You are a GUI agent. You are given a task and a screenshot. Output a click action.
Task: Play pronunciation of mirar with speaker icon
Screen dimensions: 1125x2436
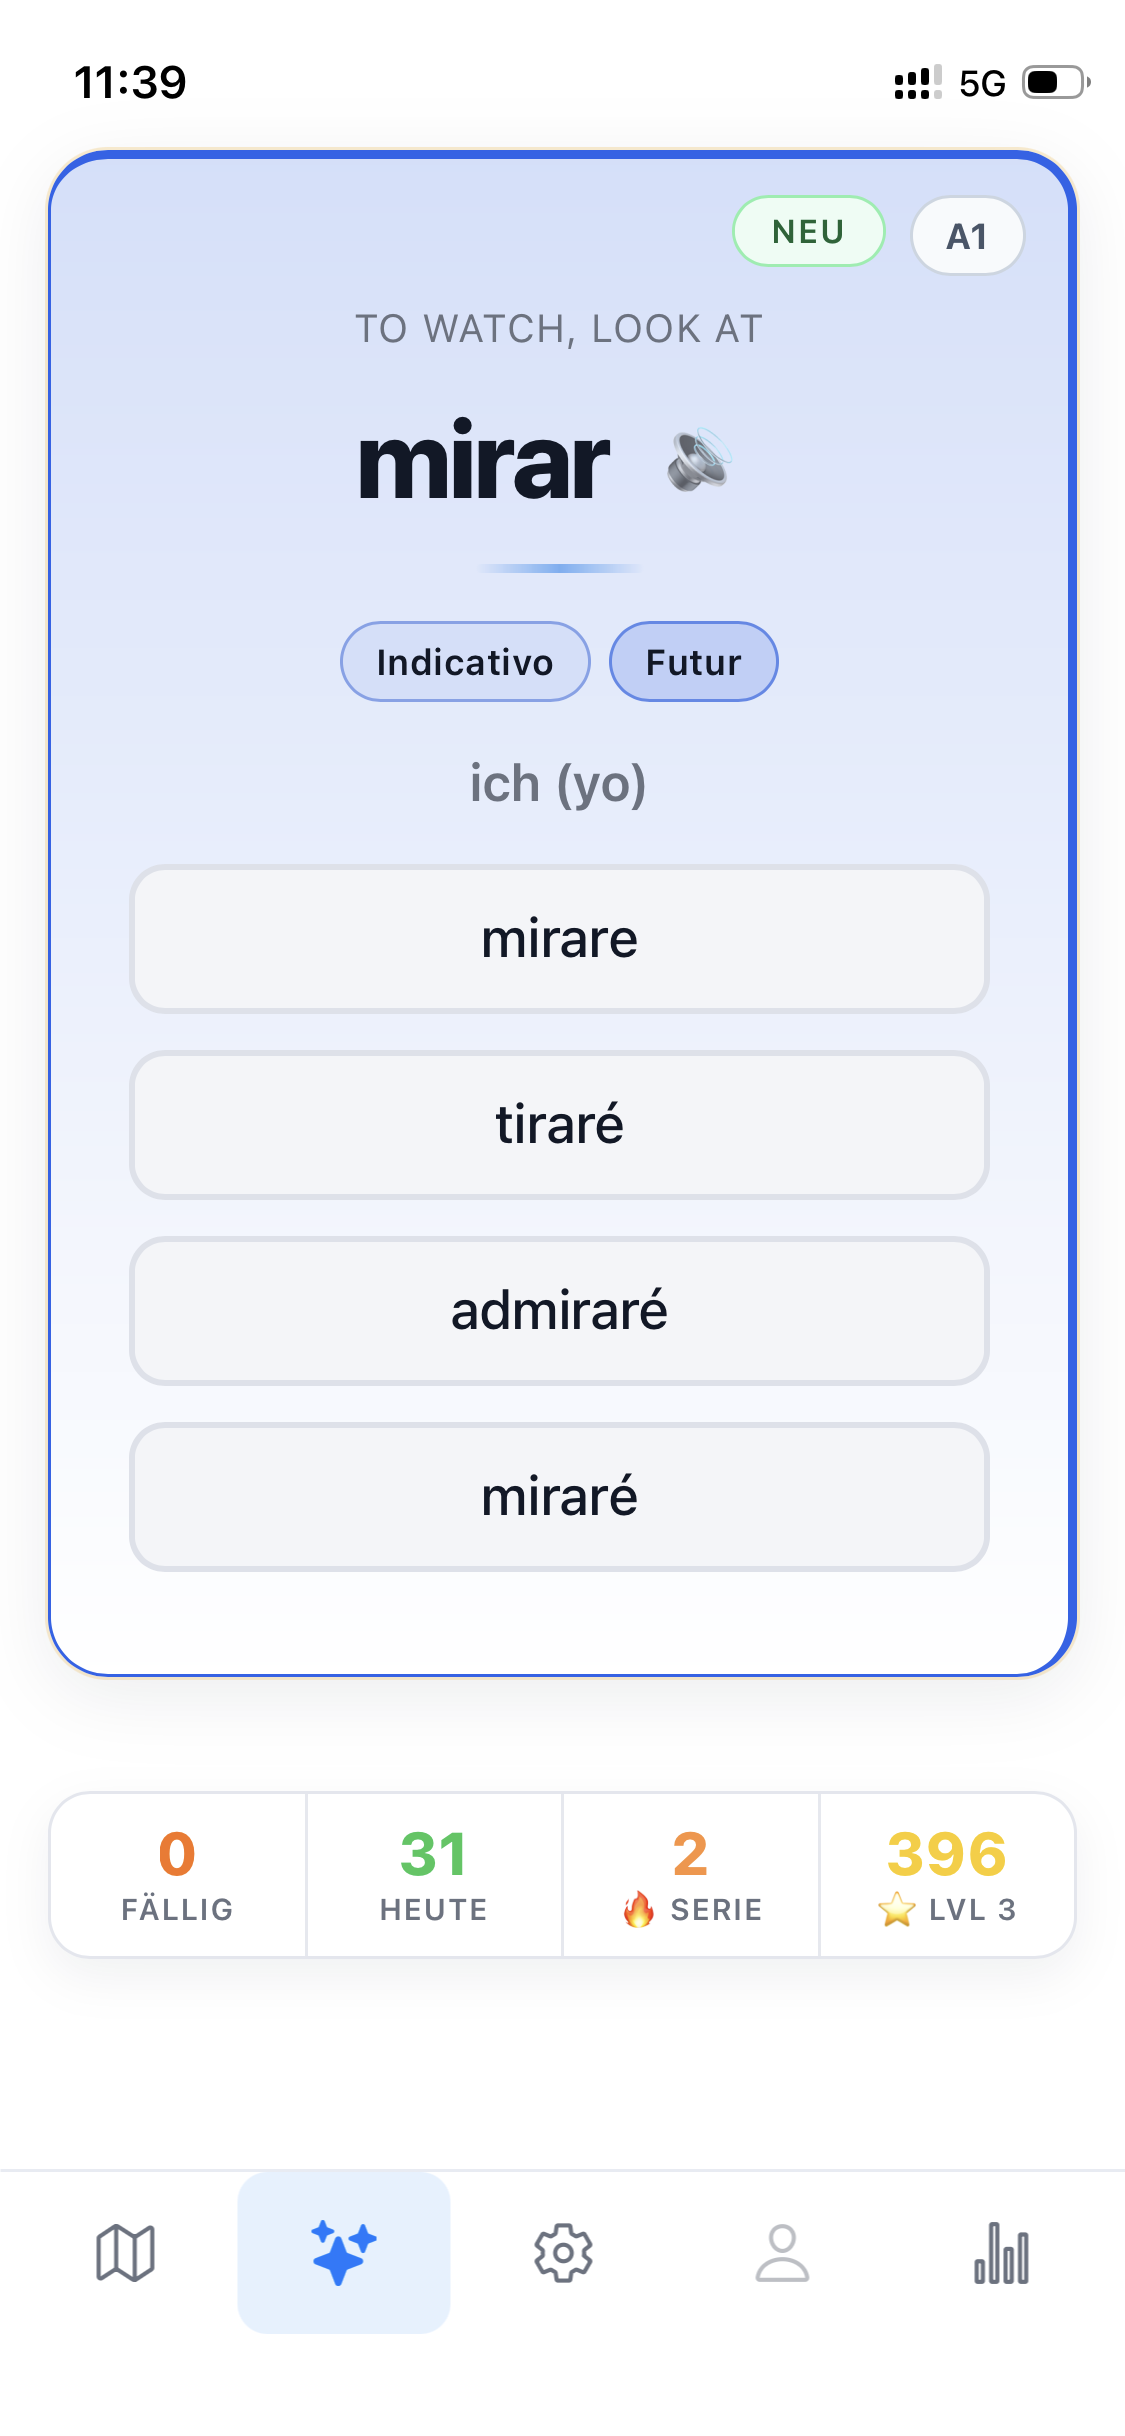click(x=696, y=462)
